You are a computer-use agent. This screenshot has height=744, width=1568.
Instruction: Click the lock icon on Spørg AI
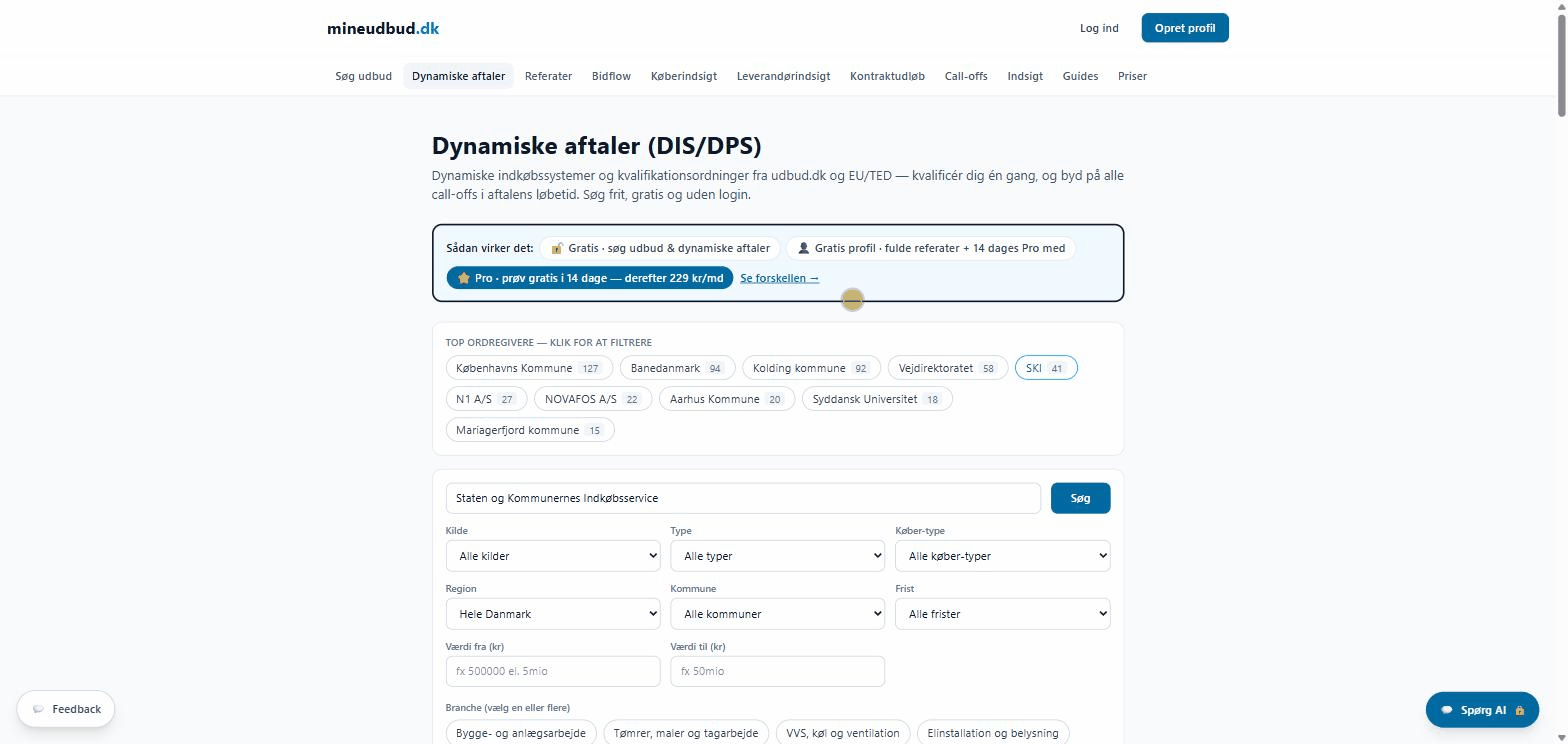[1520, 710]
